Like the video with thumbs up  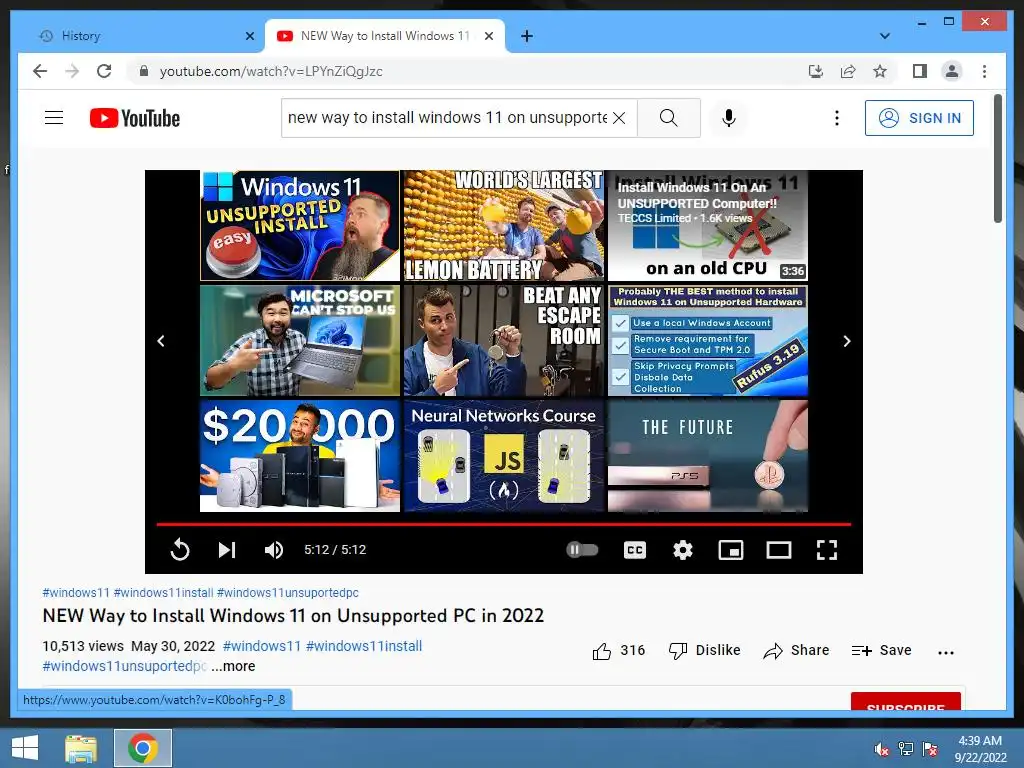618,650
